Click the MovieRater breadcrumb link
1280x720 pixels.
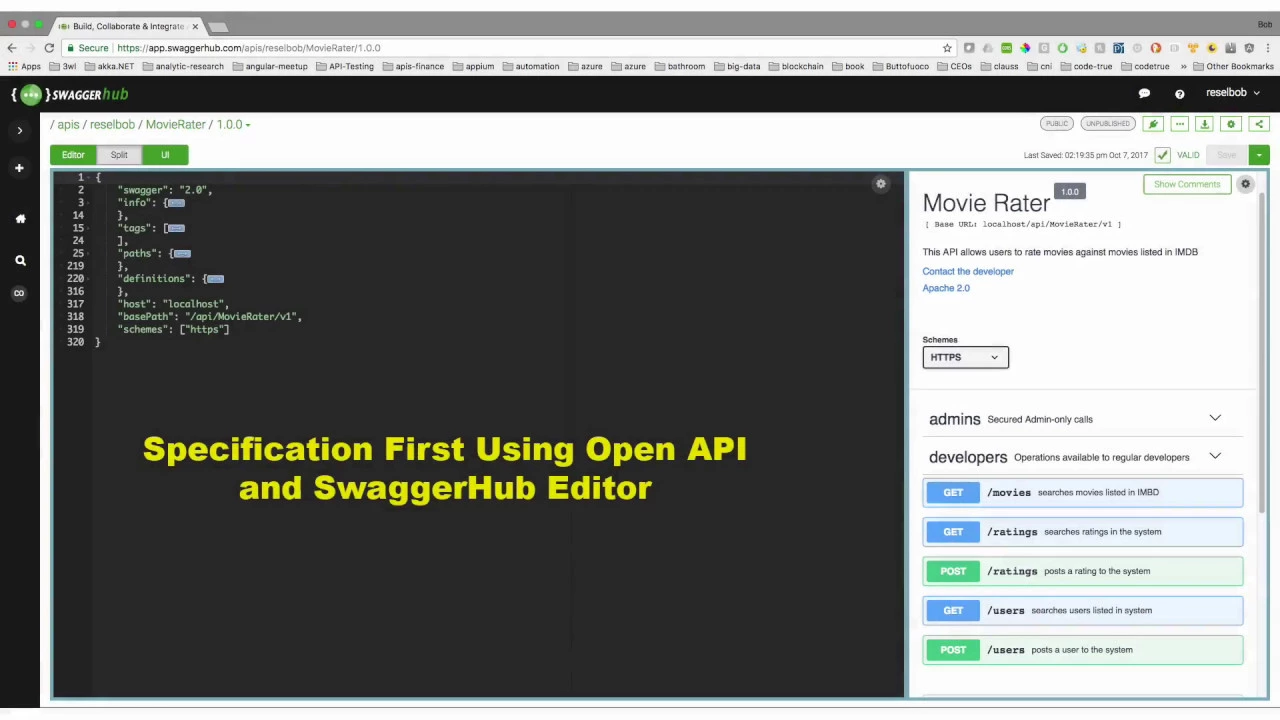point(175,125)
